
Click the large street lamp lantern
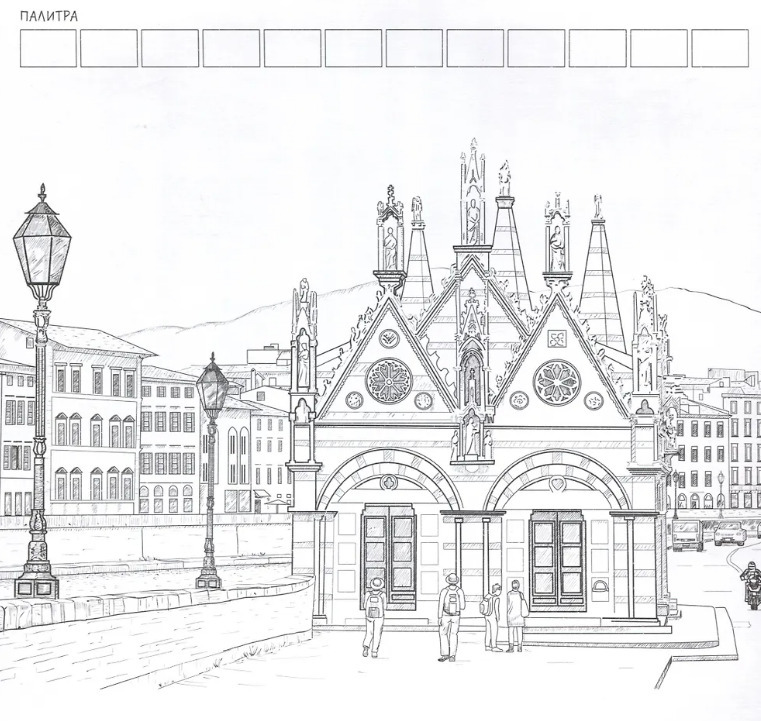point(42,243)
